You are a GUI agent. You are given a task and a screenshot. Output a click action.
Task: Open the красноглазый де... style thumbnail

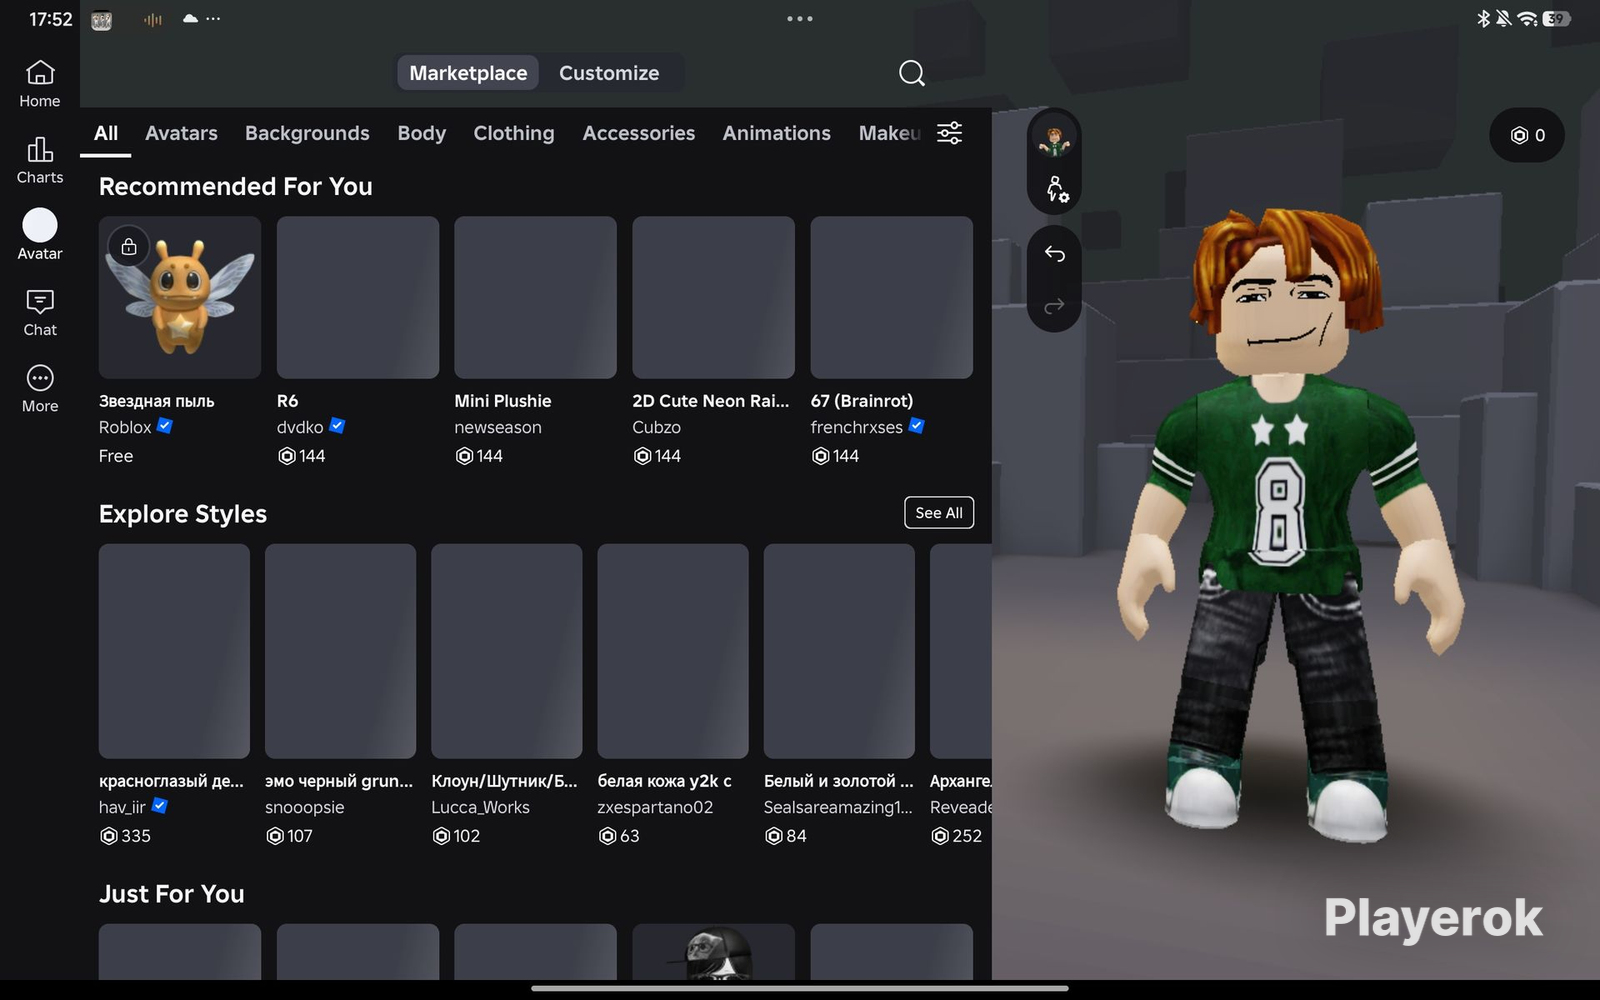tap(174, 651)
